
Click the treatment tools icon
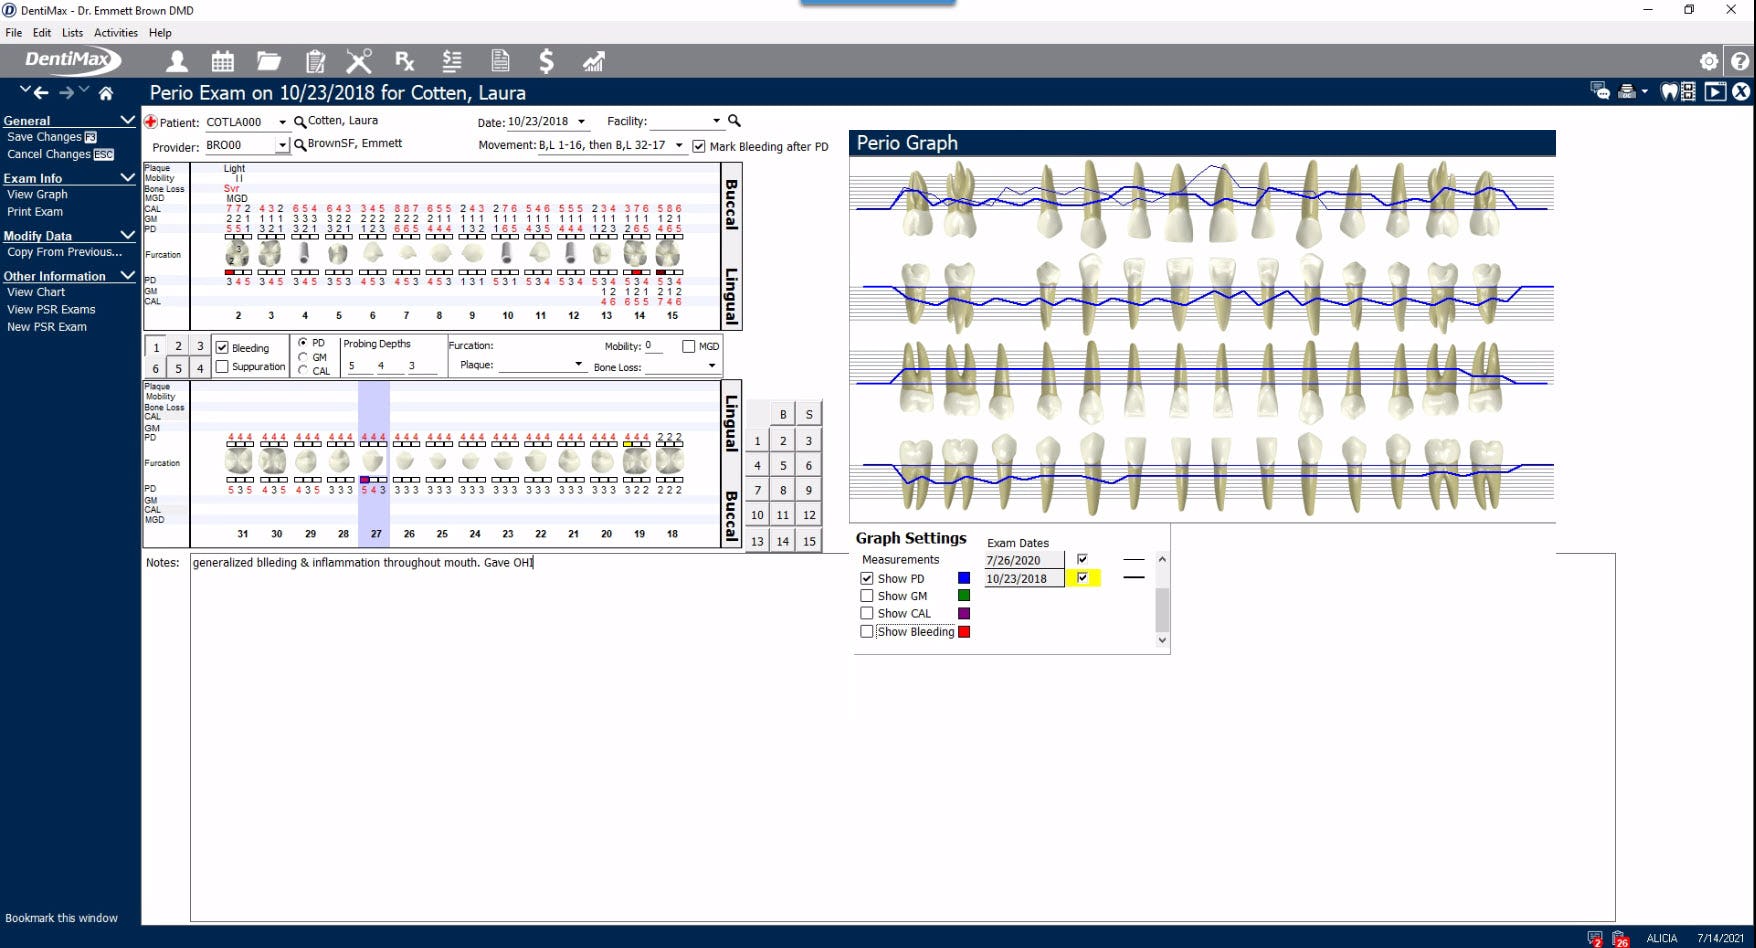[359, 61]
